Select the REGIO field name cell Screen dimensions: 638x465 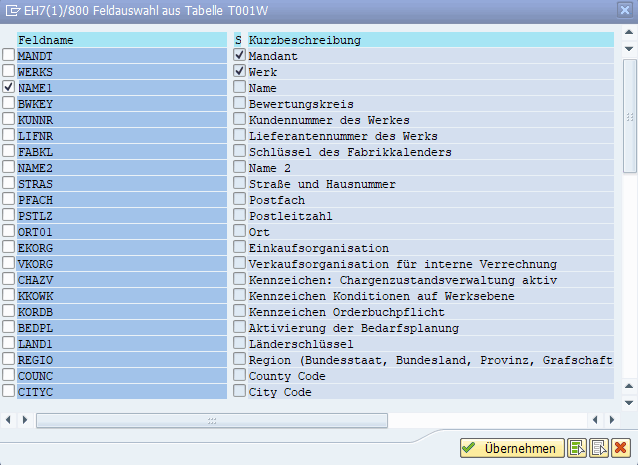tap(122, 360)
